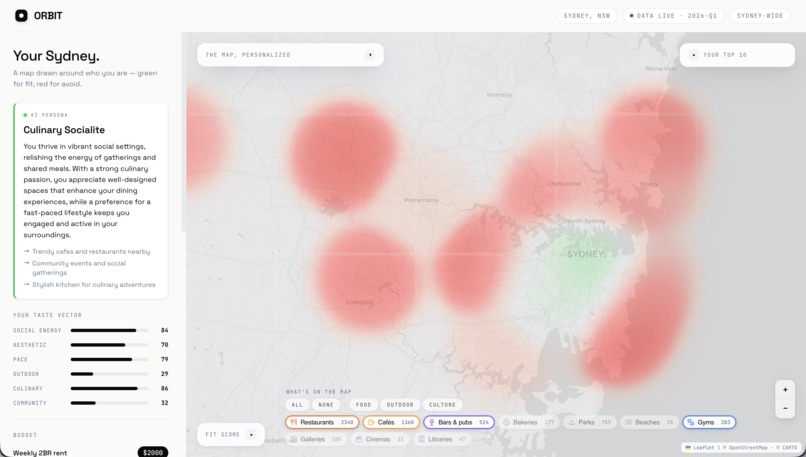The image size is (806, 457).
Task: Click the Data Live 2026-Q1 pill
Action: tap(673, 15)
